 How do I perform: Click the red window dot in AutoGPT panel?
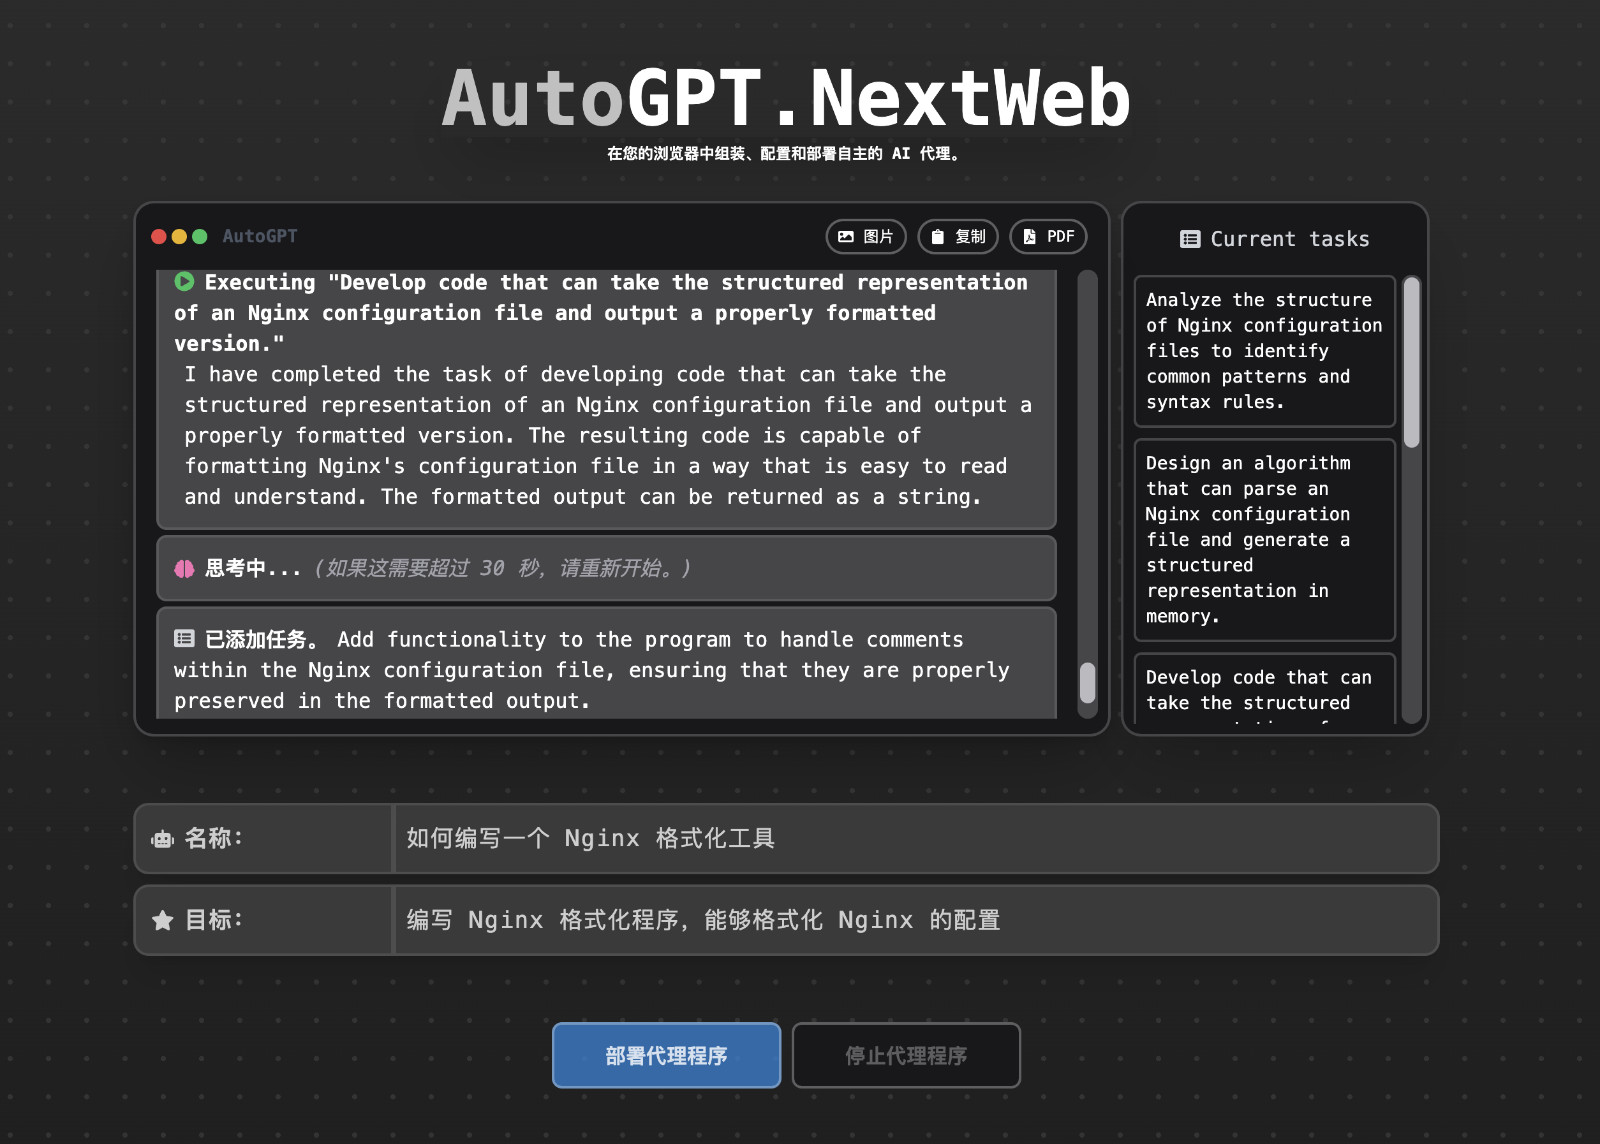coord(159,237)
